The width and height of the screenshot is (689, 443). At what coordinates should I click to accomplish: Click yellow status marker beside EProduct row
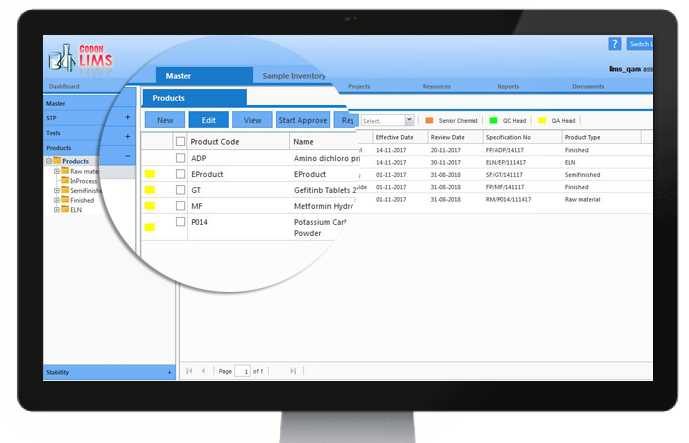pyautogui.click(x=150, y=174)
